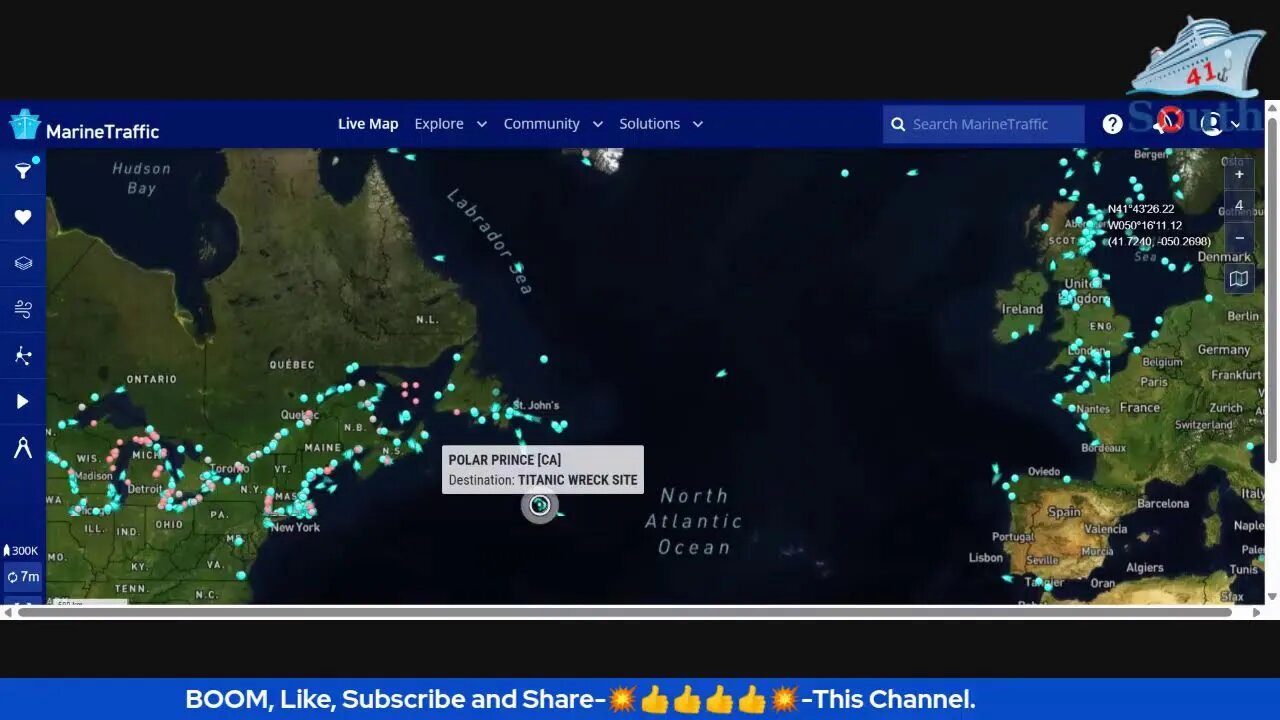Expand the chevron next to Explore
The width and height of the screenshot is (1280, 720).
pos(481,124)
